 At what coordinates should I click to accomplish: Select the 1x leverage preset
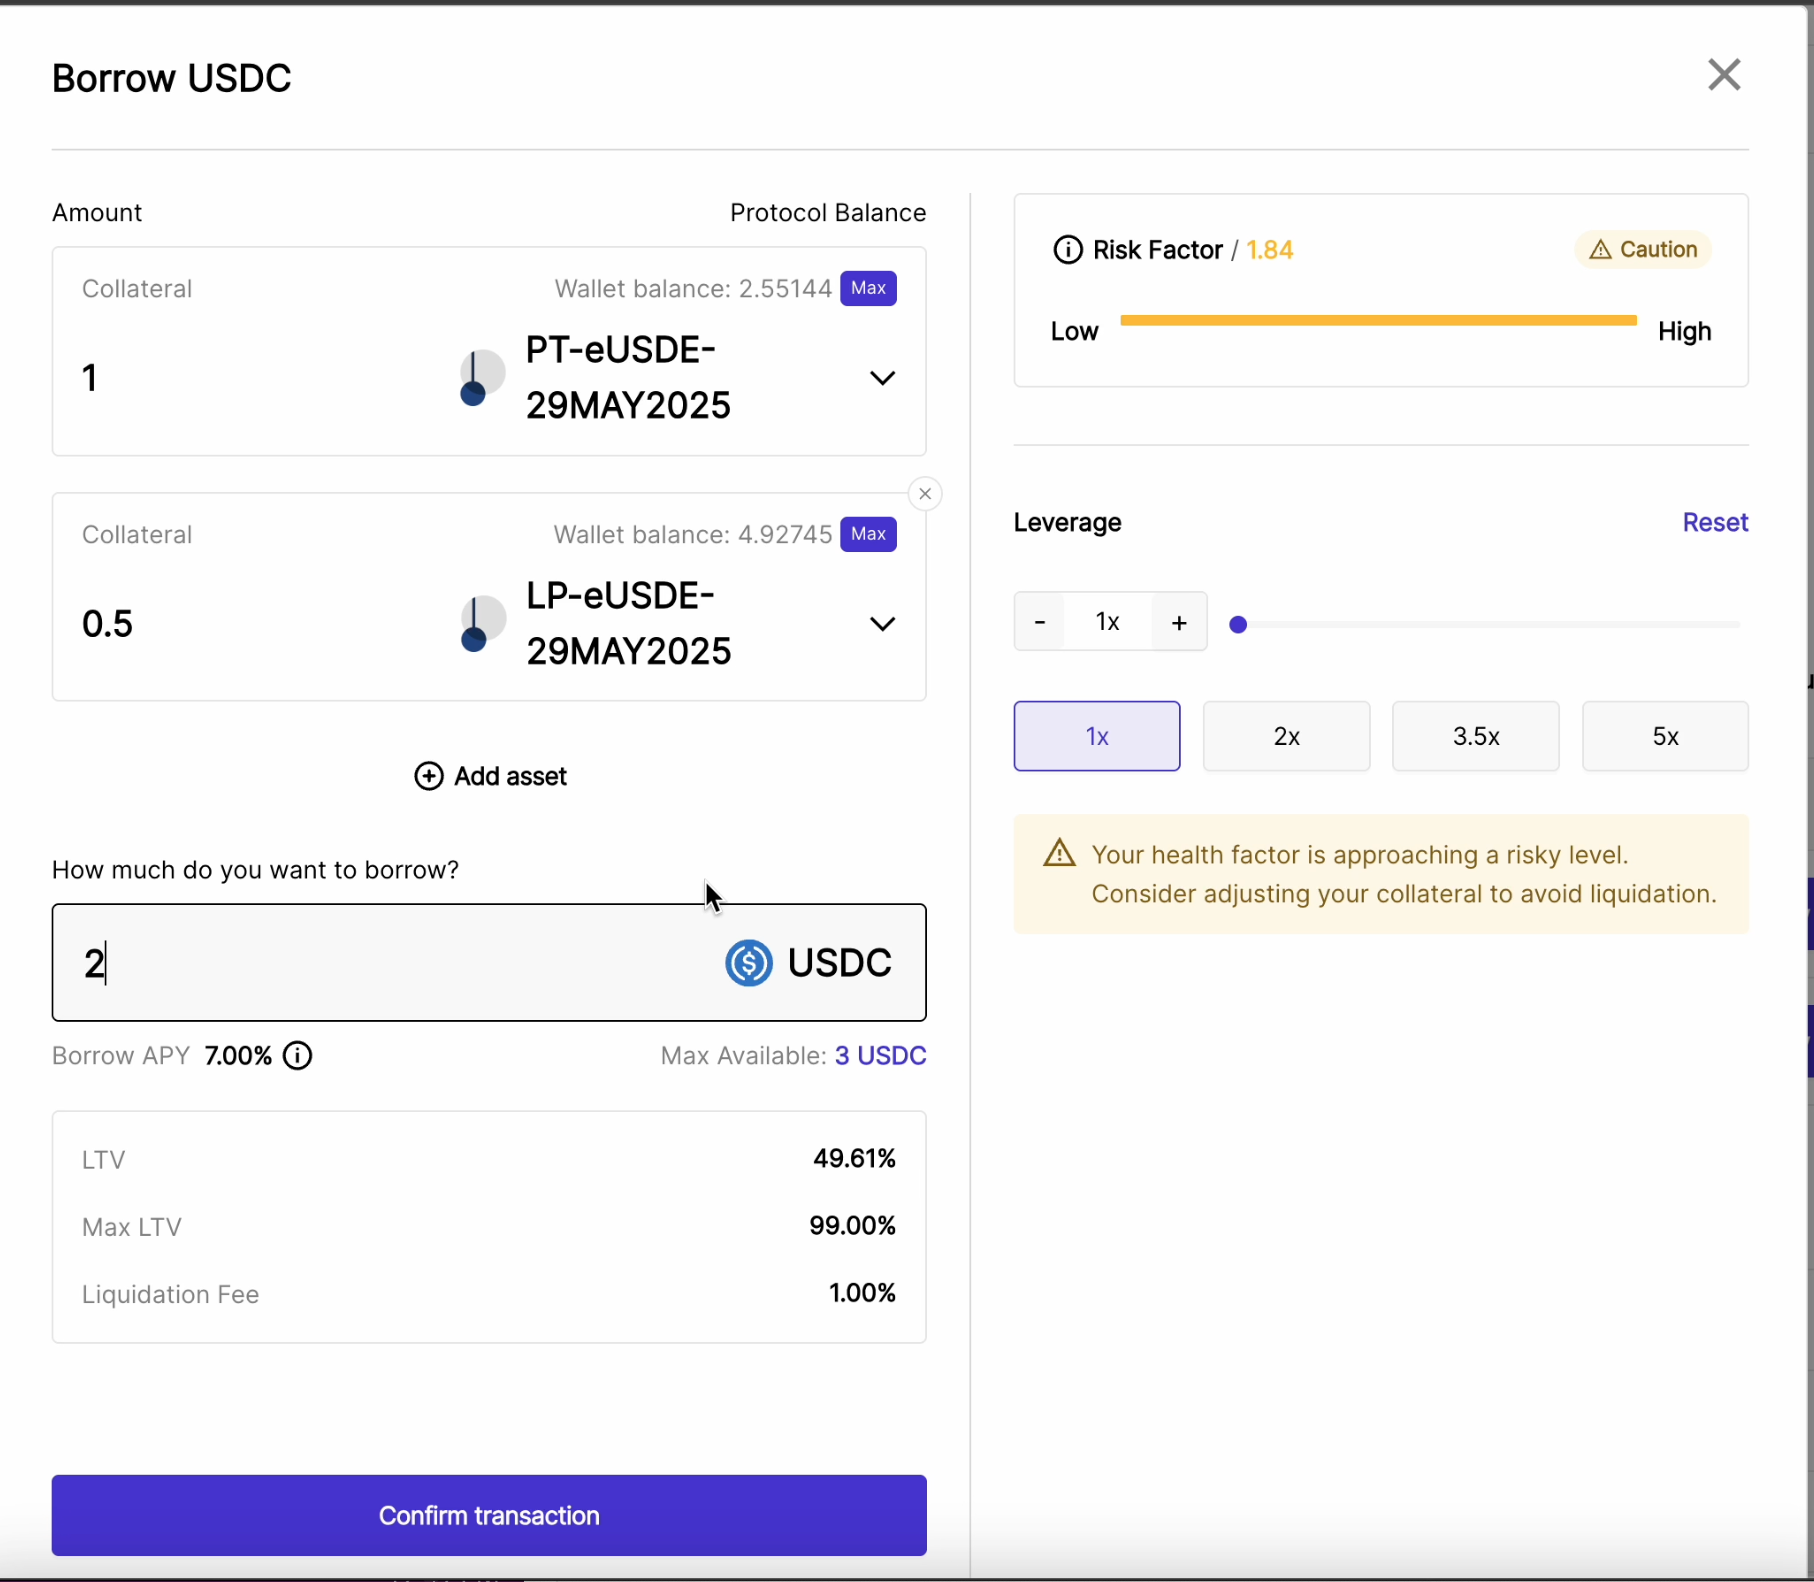pyautogui.click(x=1096, y=736)
